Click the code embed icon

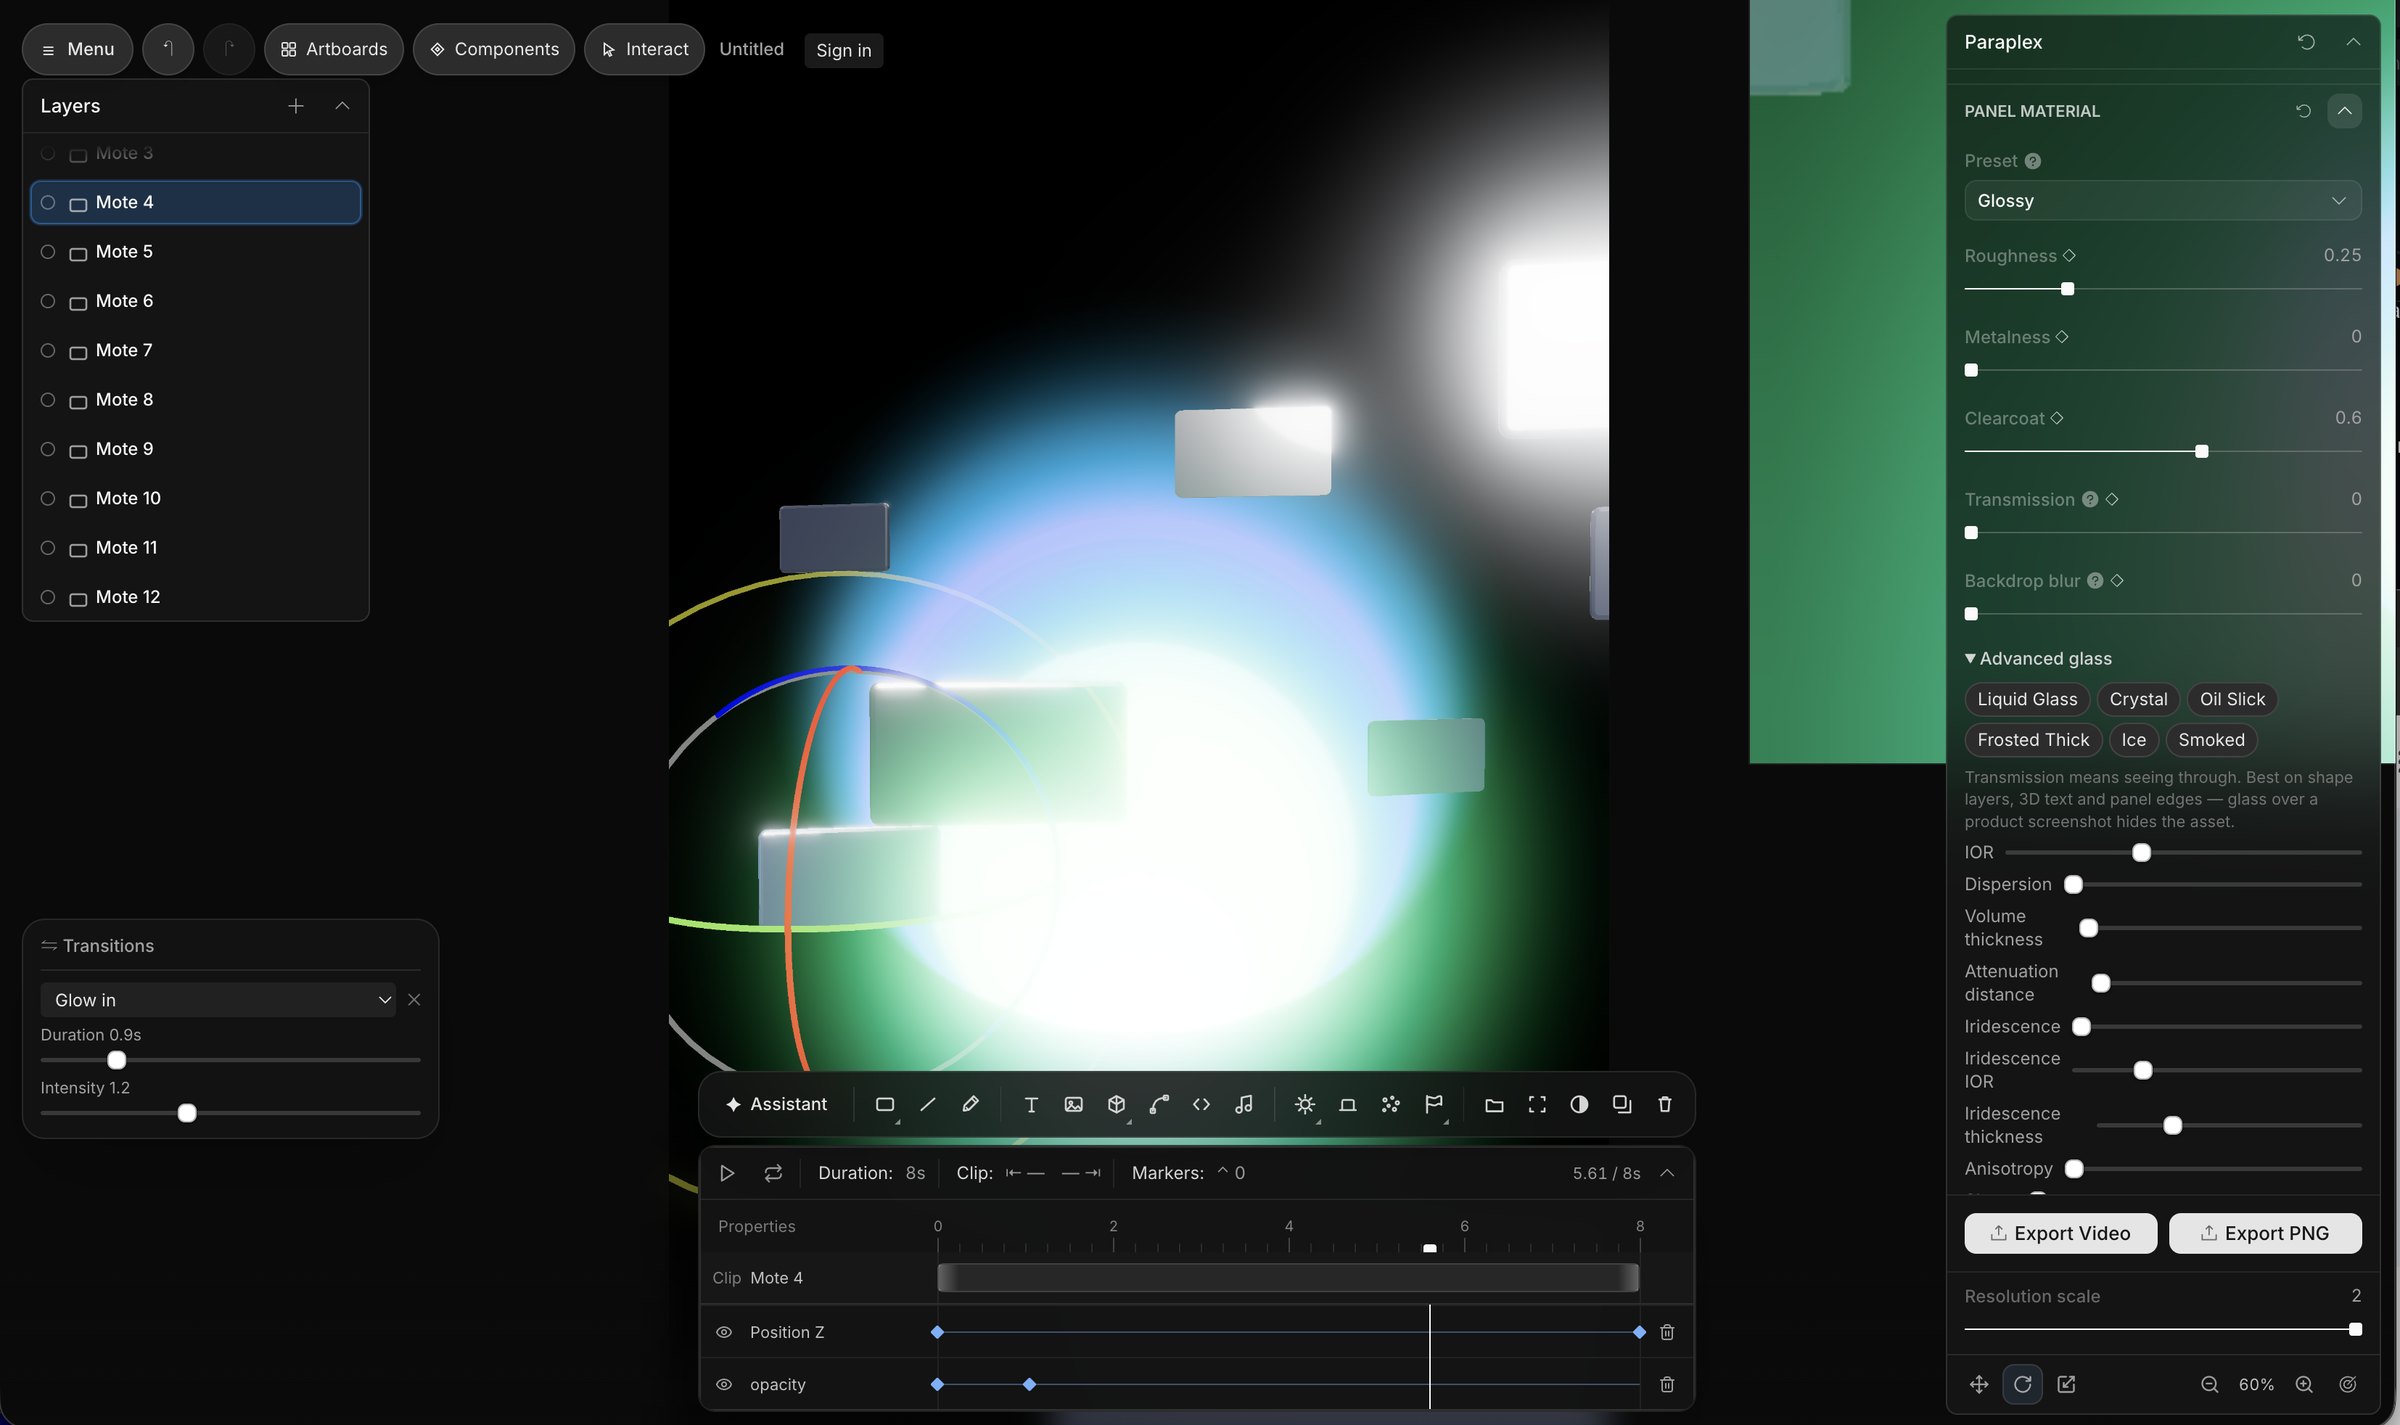click(x=1201, y=1104)
